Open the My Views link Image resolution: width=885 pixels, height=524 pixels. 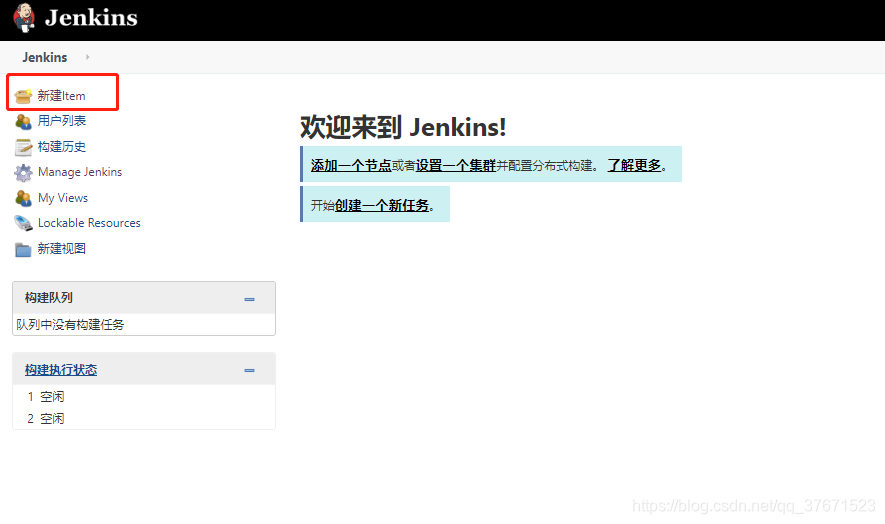pyautogui.click(x=63, y=198)
